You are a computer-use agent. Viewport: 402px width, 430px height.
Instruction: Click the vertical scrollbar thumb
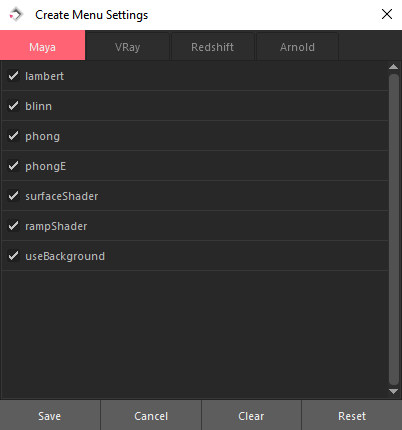click(394, 229)
